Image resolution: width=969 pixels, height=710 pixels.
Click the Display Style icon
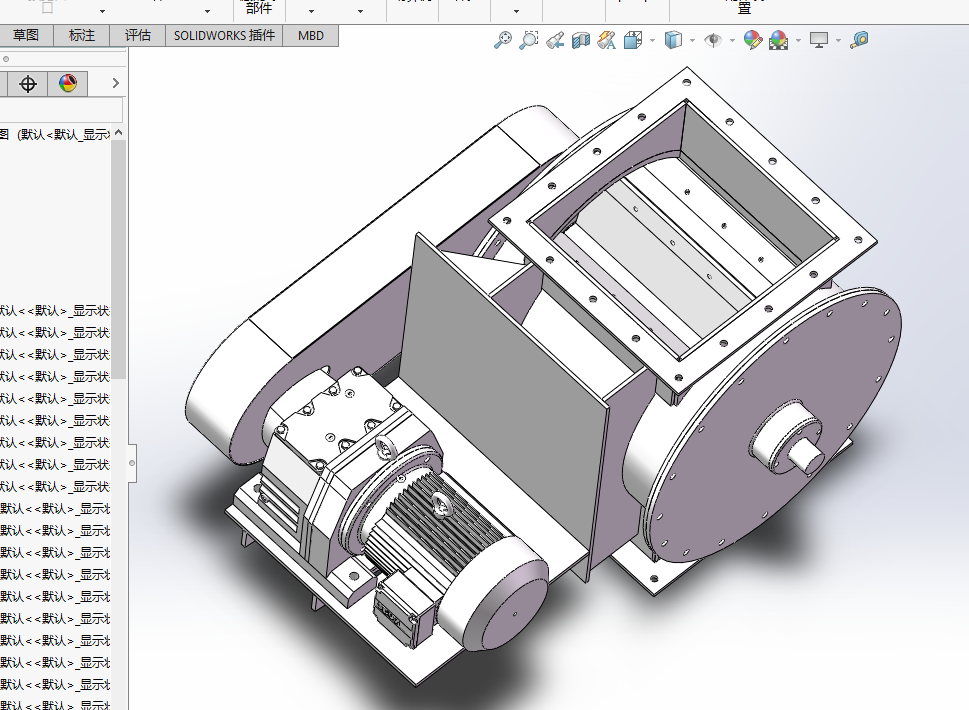[674, 40]
